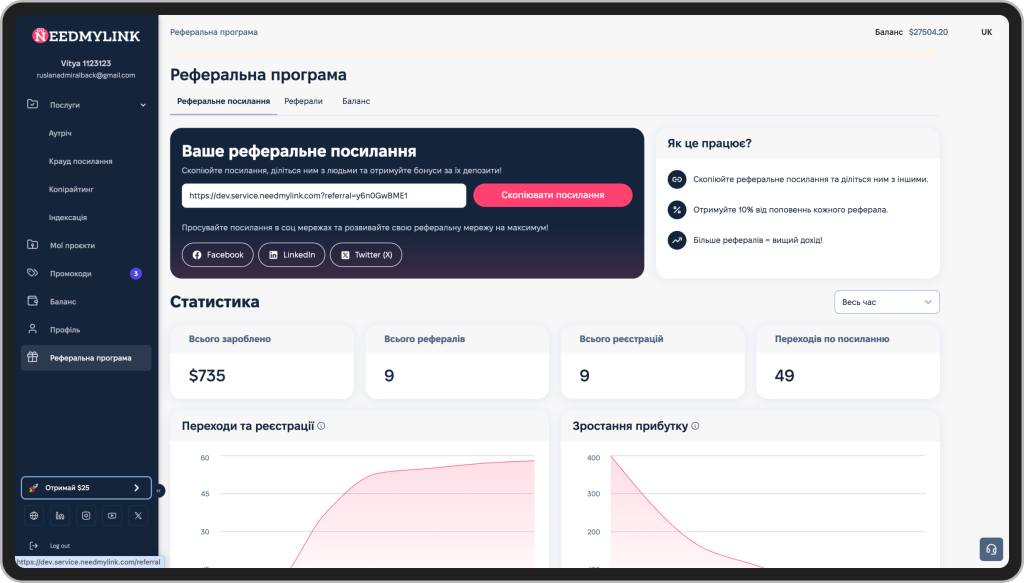Viewport: 1024px width, 583px height.
Task: Go to Мої проєкти in sidebar
Action: tap(72, 245)
